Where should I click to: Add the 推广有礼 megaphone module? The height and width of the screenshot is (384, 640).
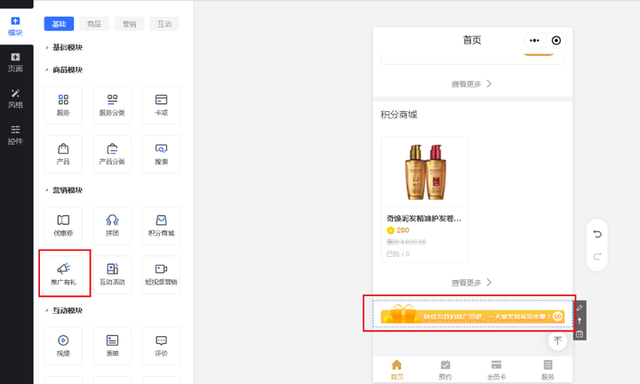(x=63, y=275)
